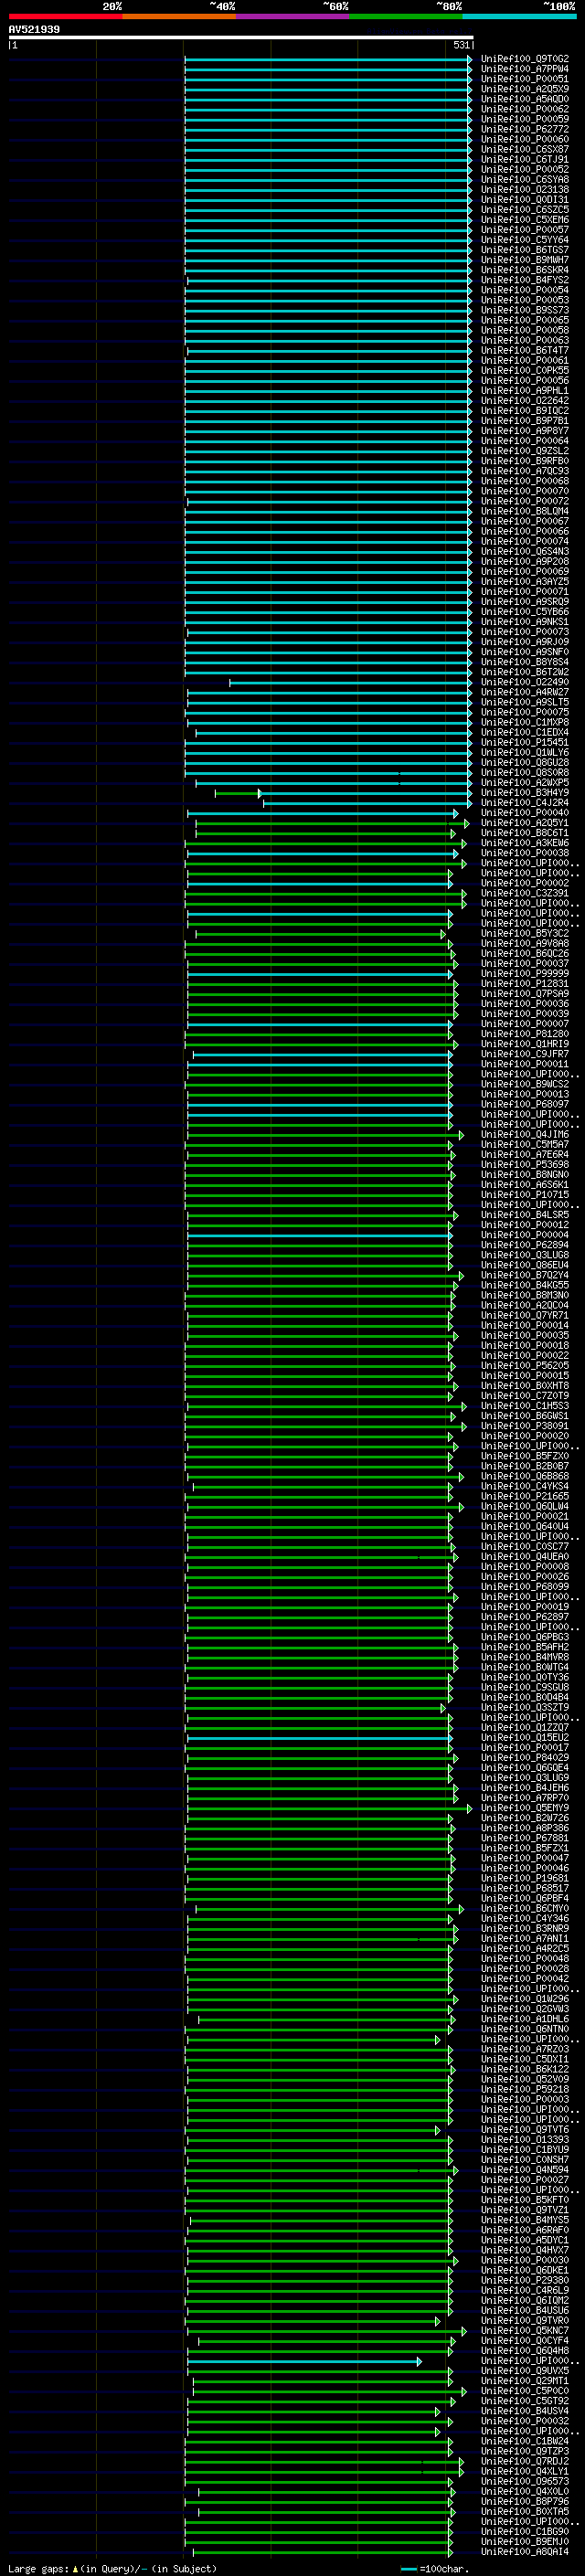The image size is (585, 2576).
Task: Click the 531 end position label
Action: (462, 45)
